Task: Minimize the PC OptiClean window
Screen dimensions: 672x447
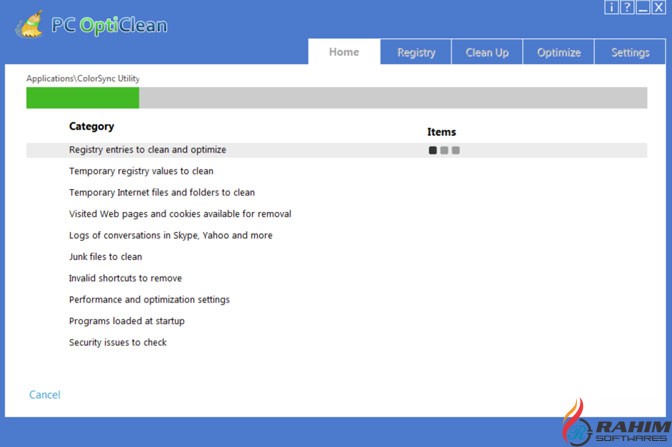Action: click(x=643, y=7)
